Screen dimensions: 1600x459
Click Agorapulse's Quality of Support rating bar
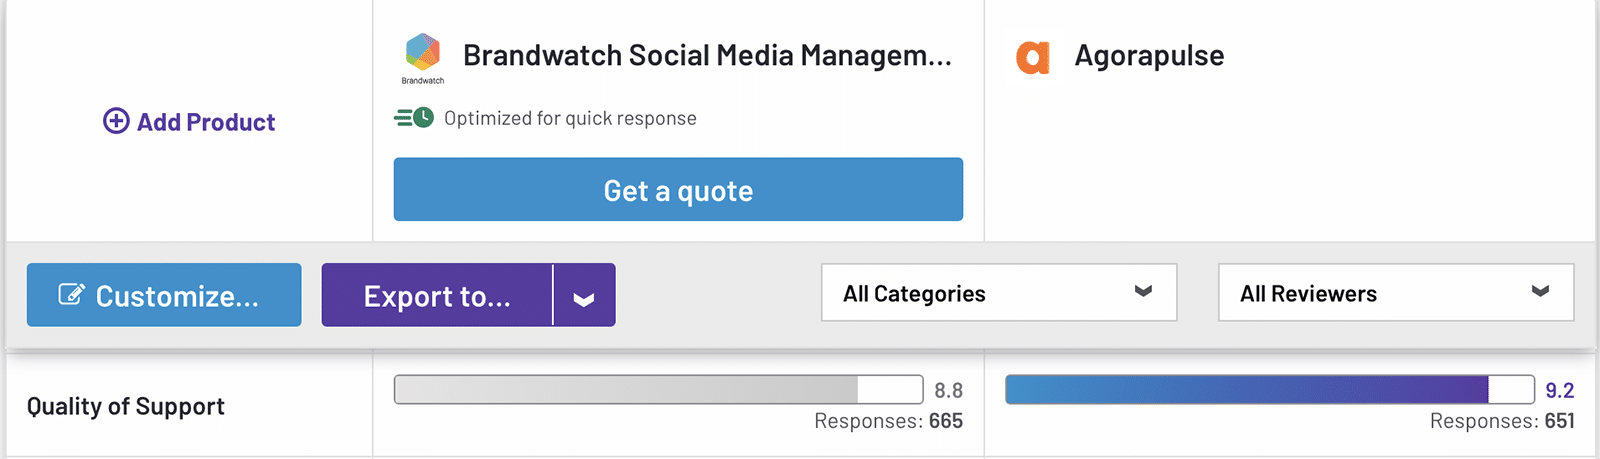pyautogui.click(x=1269, y=390)
